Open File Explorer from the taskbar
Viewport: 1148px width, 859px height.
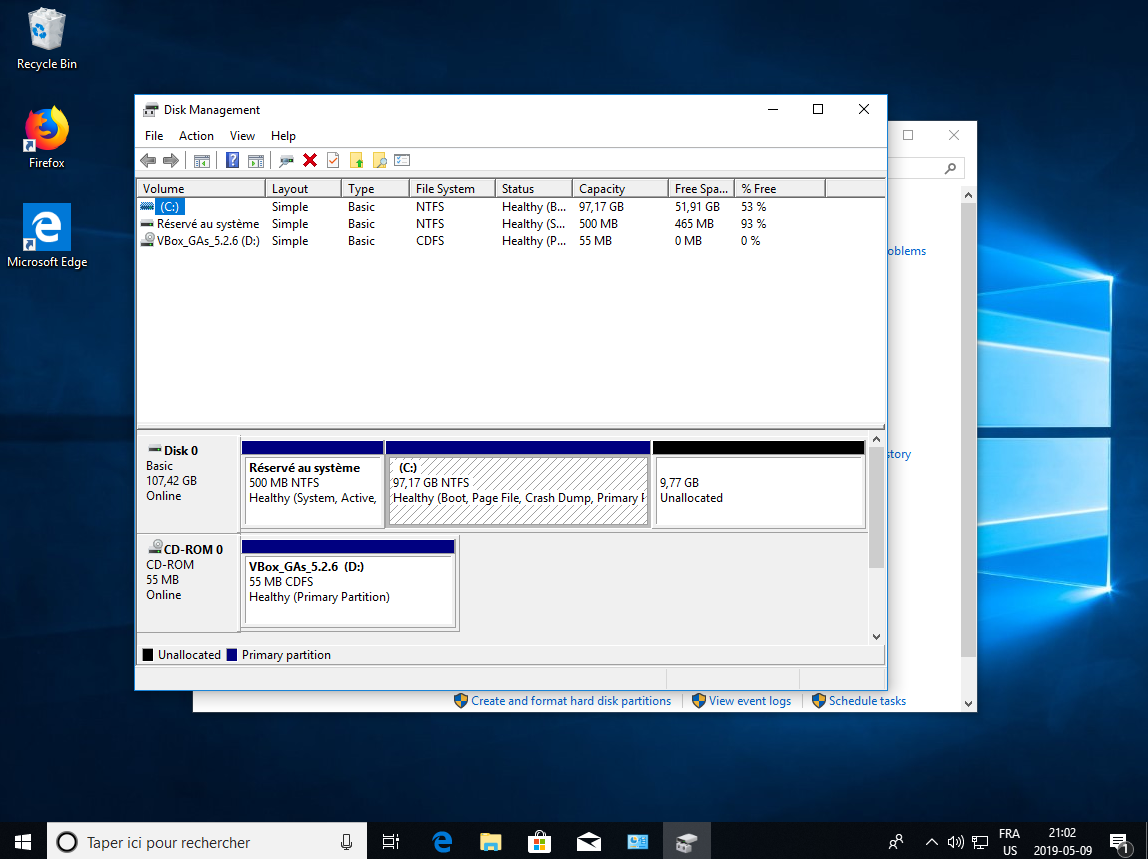(490, 842)
